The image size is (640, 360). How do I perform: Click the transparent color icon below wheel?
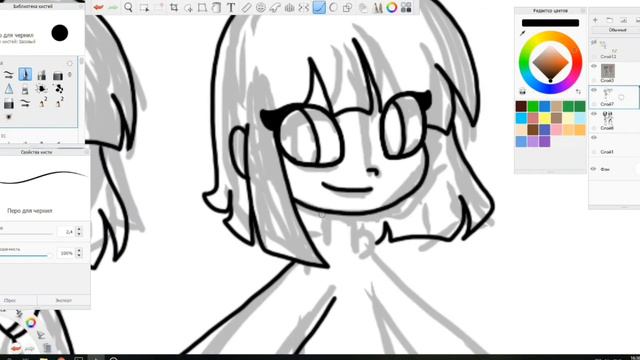pos(522,91)
